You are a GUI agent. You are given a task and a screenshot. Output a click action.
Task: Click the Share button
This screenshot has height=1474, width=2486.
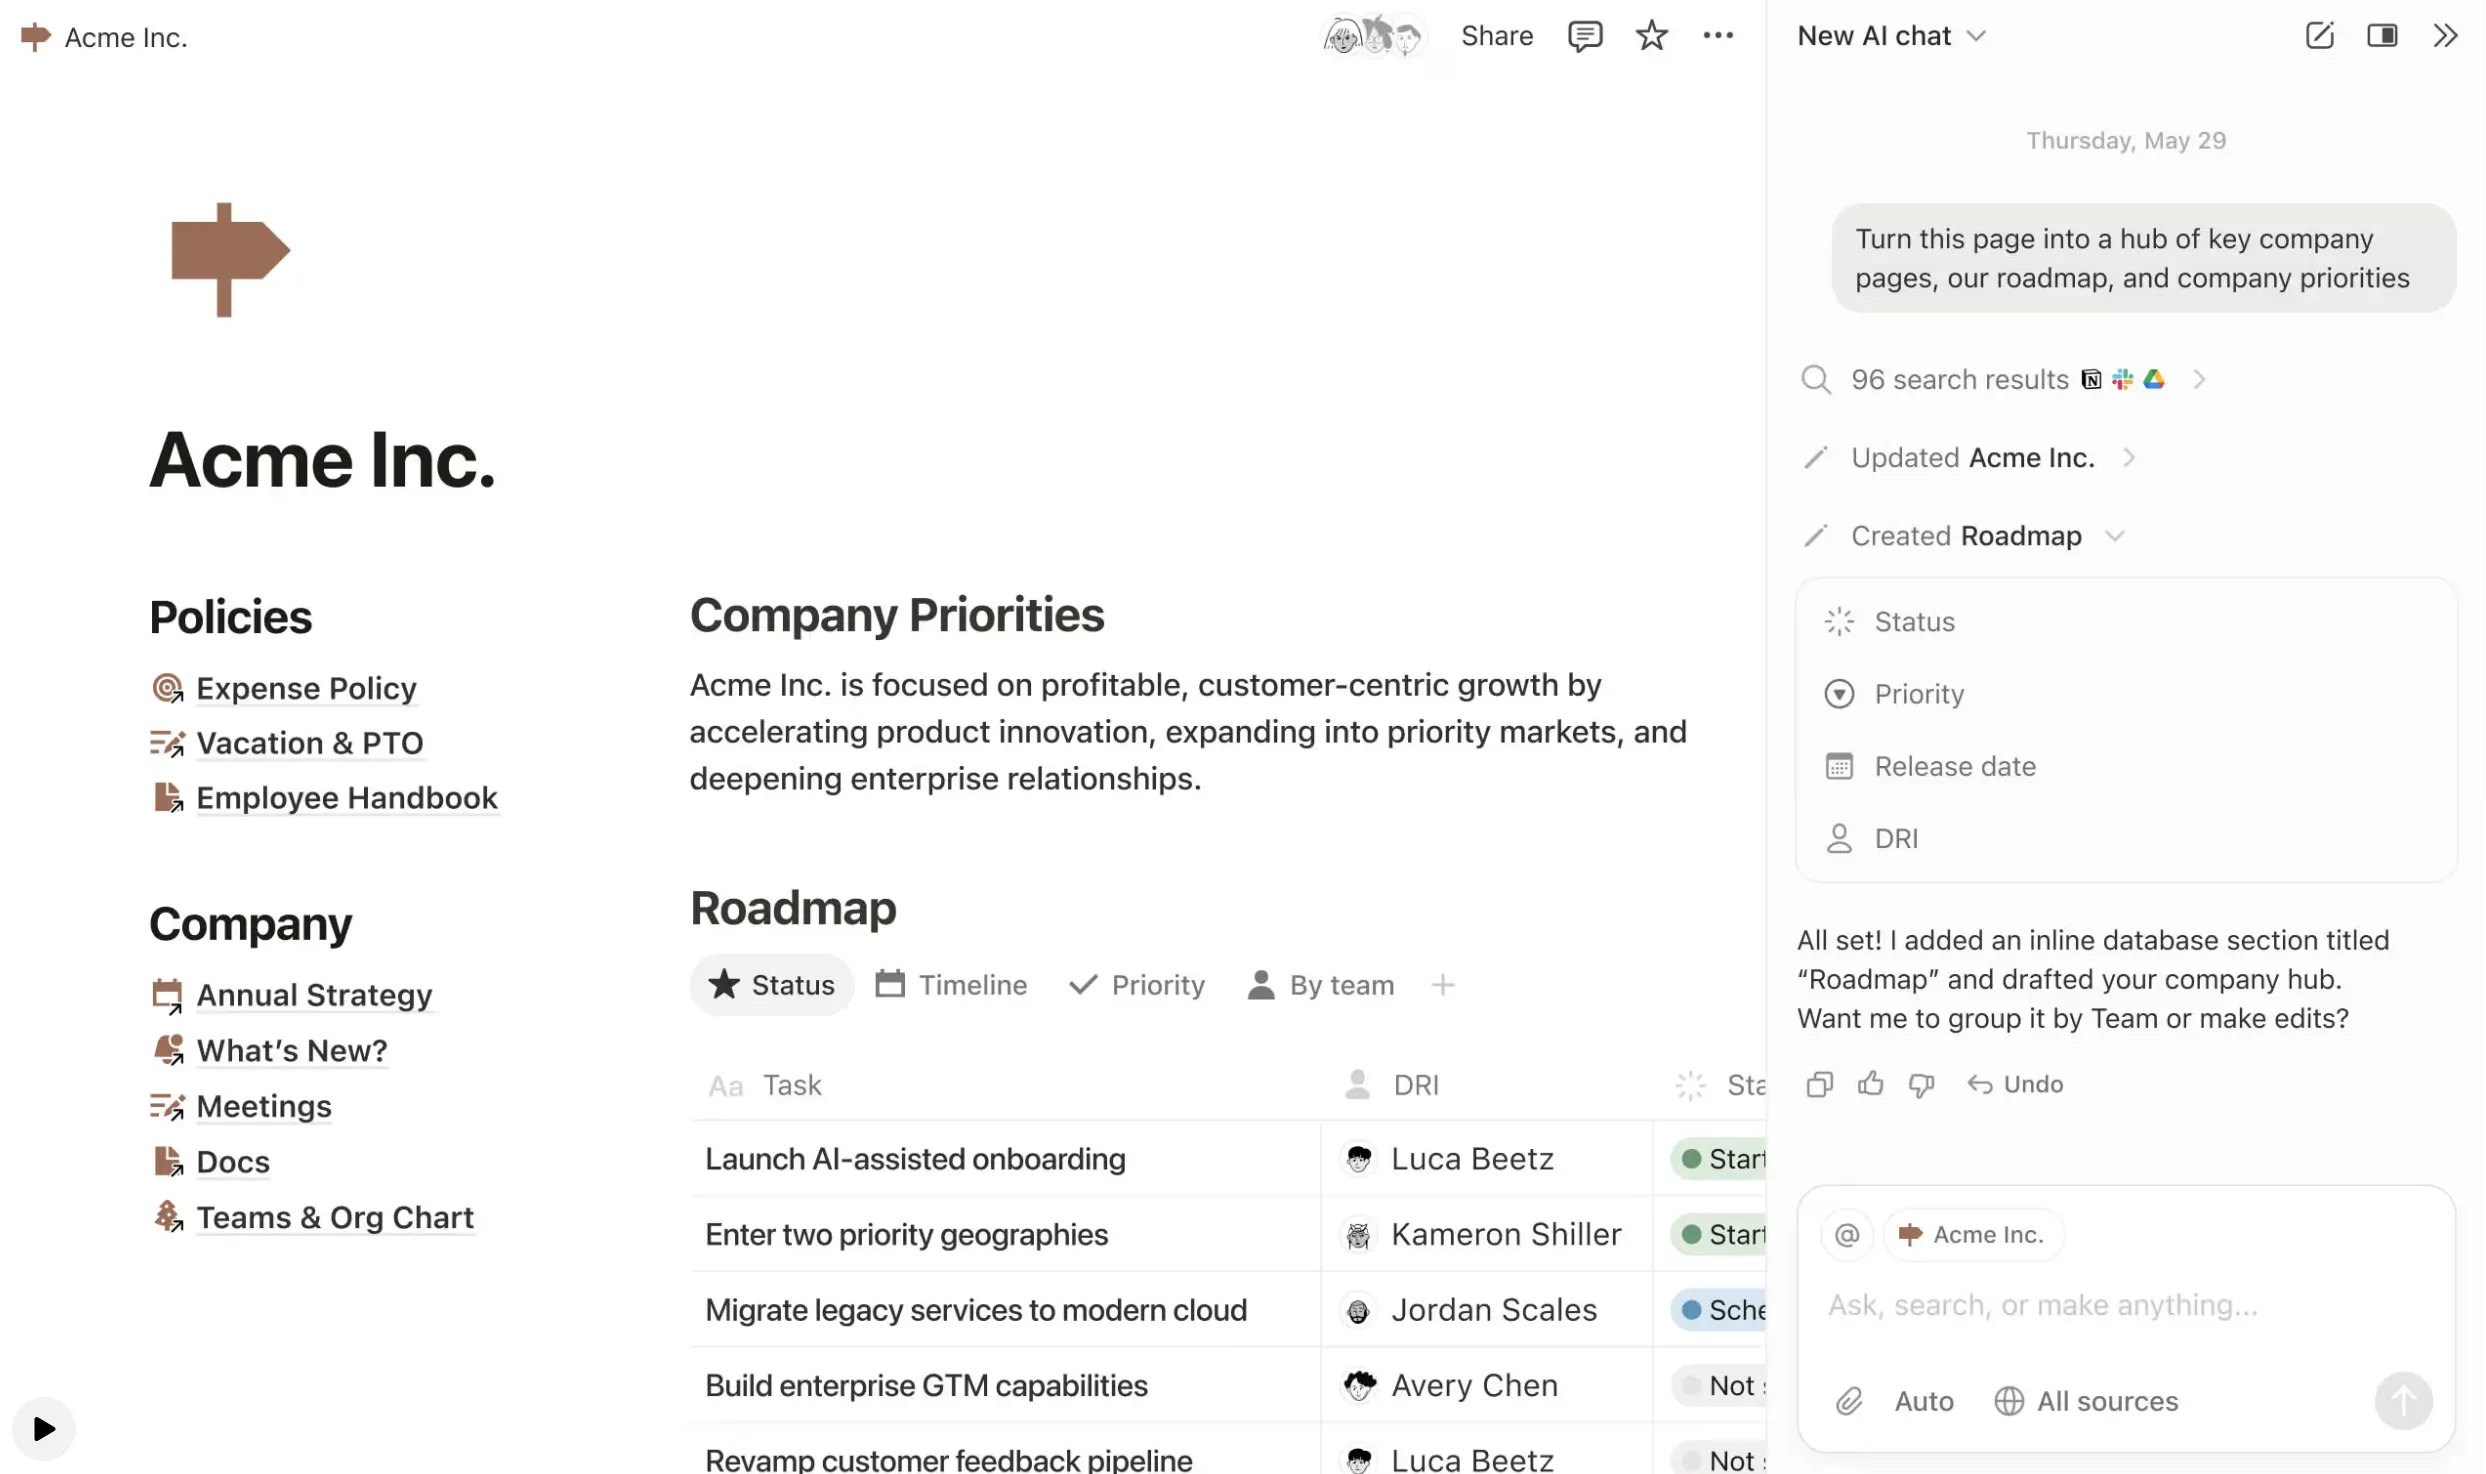pos(1496,36)
